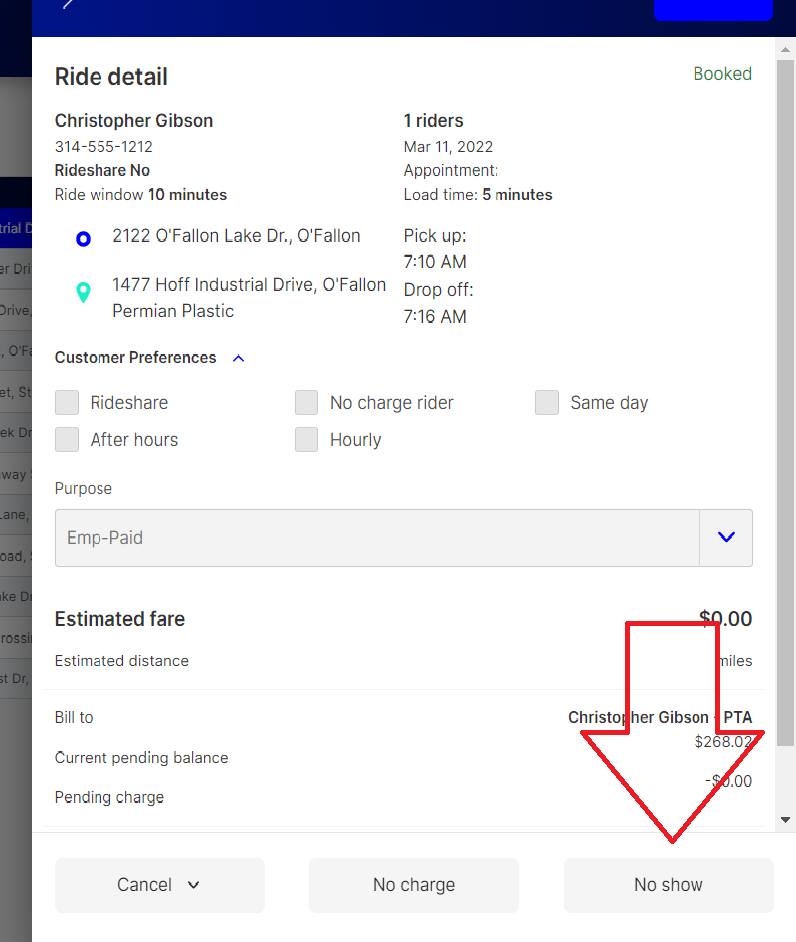Open the Purpose dropdown arrow
796x942 pixels.
tap(726, 538)
